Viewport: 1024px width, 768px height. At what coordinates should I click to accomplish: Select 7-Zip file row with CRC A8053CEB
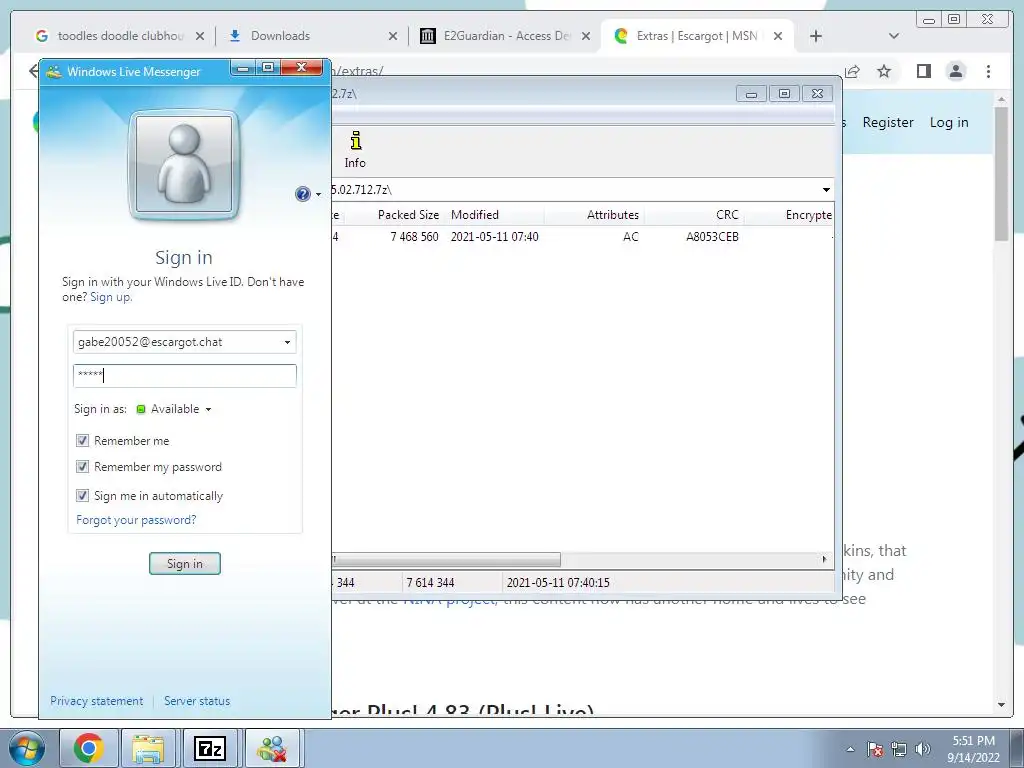(x=583, y=237)
